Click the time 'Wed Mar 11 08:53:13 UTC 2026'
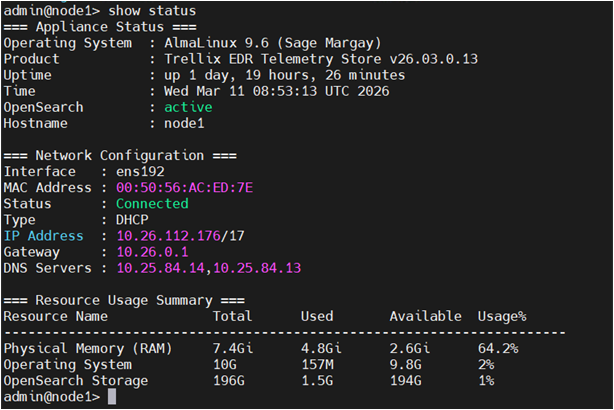 (x=276, y=91)
